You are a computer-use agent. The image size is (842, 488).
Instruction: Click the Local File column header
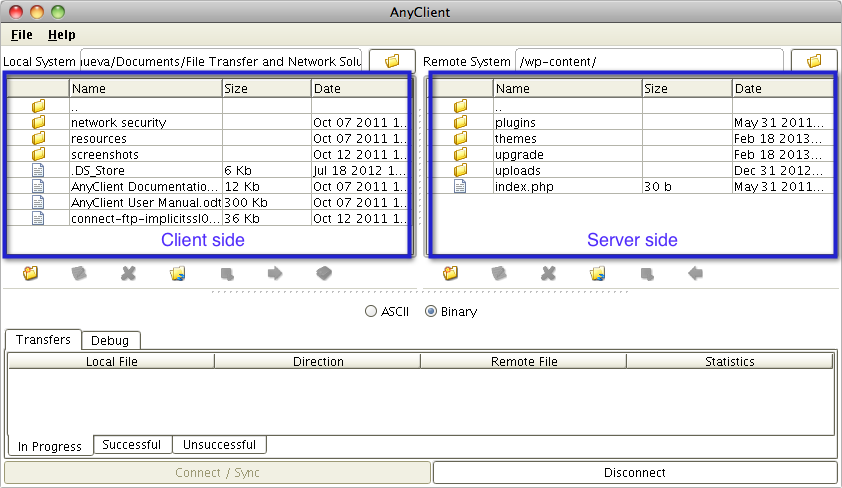(x=112, y=361)
